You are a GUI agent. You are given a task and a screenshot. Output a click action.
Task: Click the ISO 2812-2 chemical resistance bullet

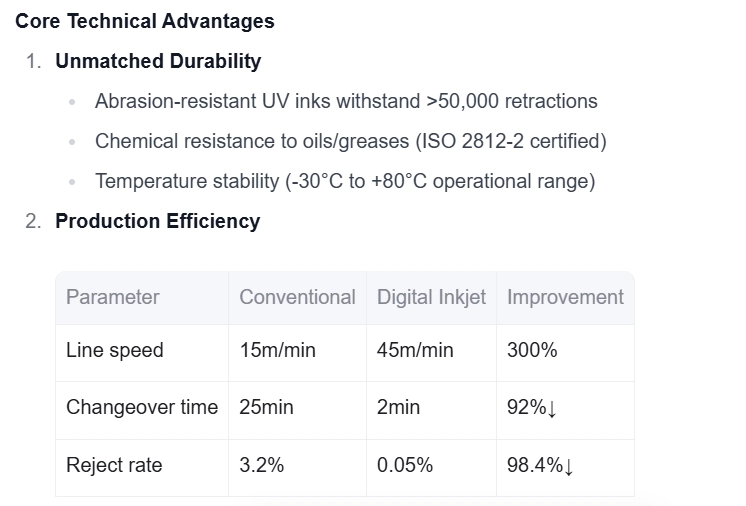tap(351, 141)
